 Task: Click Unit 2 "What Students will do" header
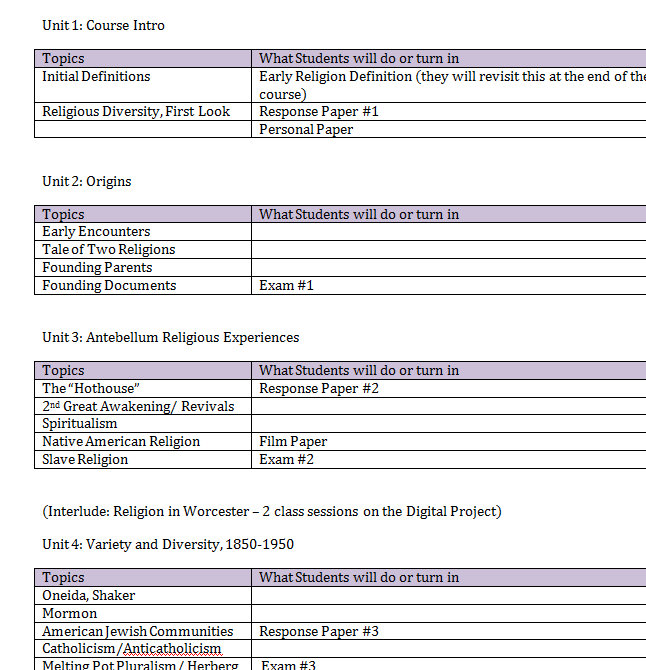(x=449, y=214)
